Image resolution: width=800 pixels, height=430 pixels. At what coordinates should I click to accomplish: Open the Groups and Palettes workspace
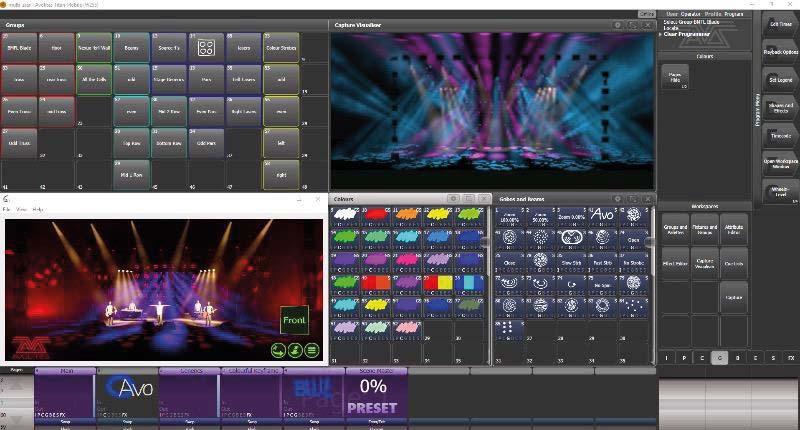pos(676,230)
